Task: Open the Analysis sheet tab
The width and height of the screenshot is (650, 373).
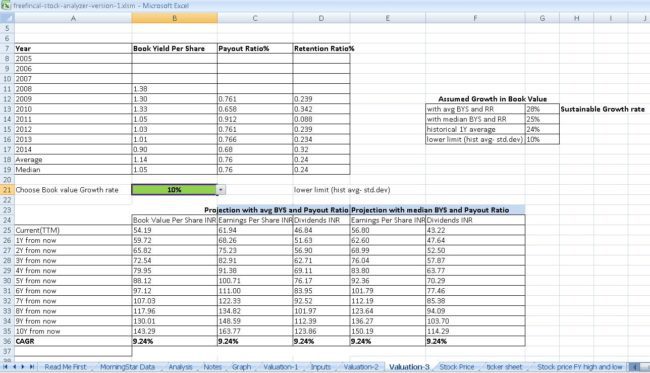Action: tap(180, 367)
